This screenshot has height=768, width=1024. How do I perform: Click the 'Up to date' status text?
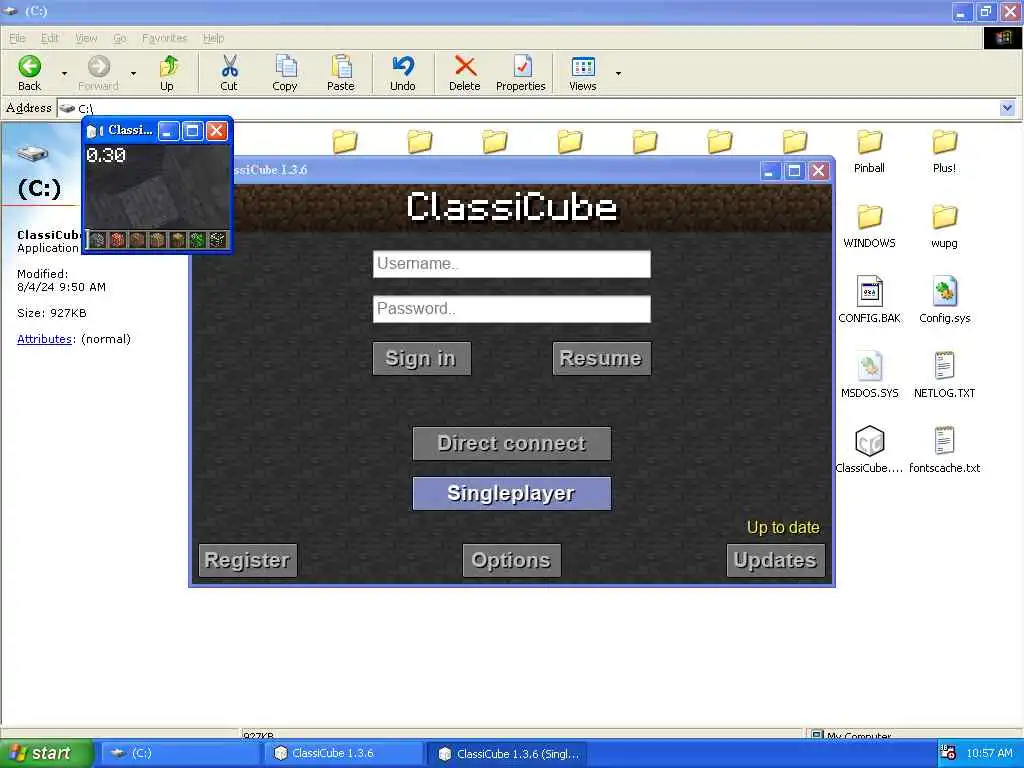pos(783,528)
